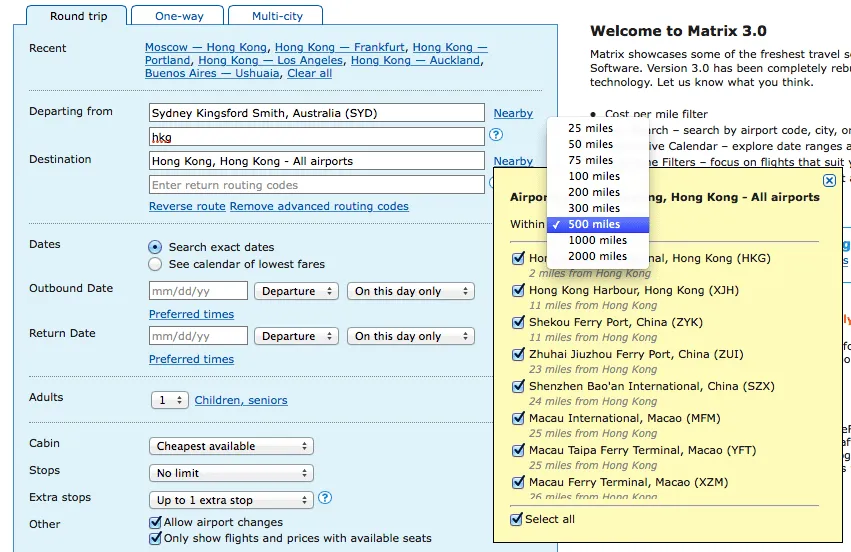Uncheck Macau Ferry Terminal (XZM) checkbox
The image size is (851, 552).
(518, 482)
